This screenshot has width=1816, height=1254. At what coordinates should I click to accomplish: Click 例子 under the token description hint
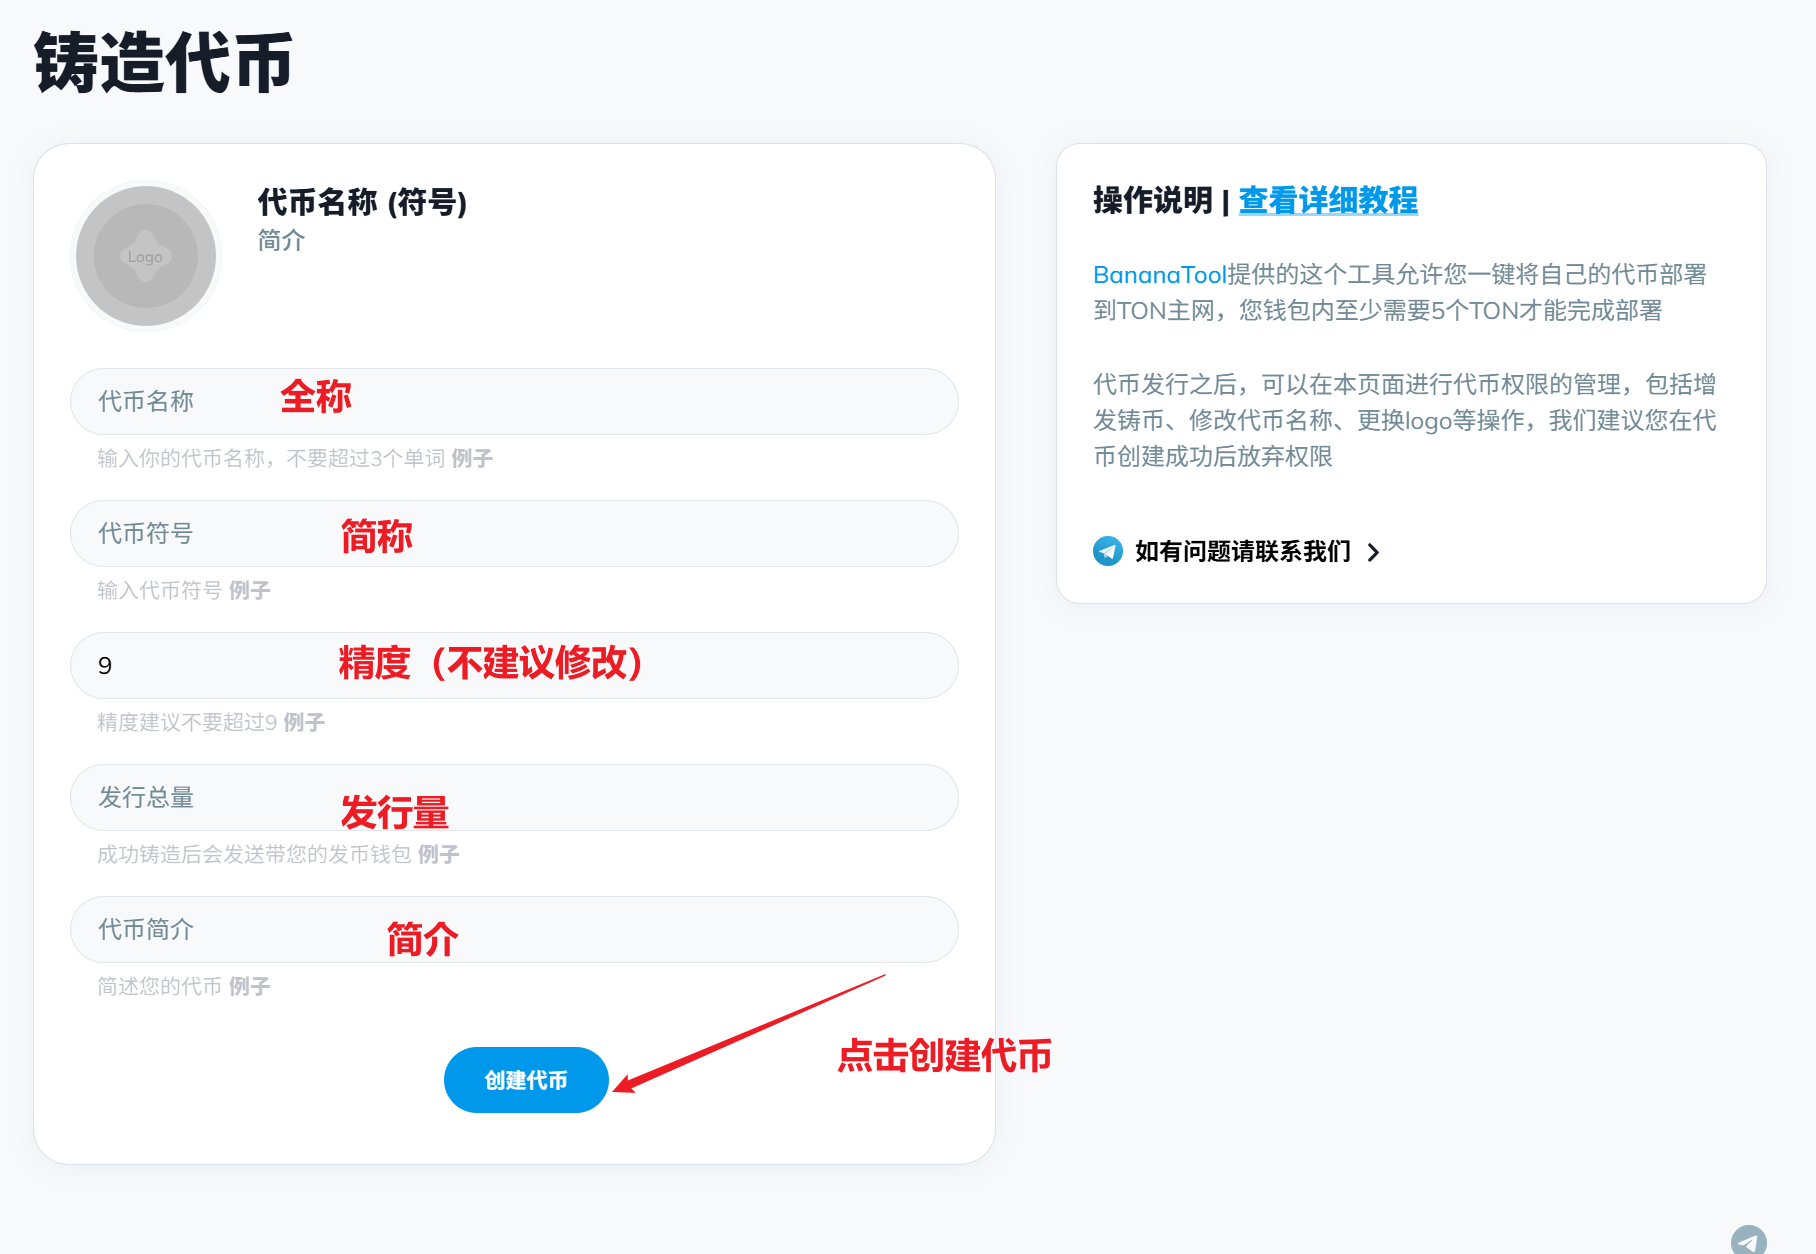click(x=250, y=987)
